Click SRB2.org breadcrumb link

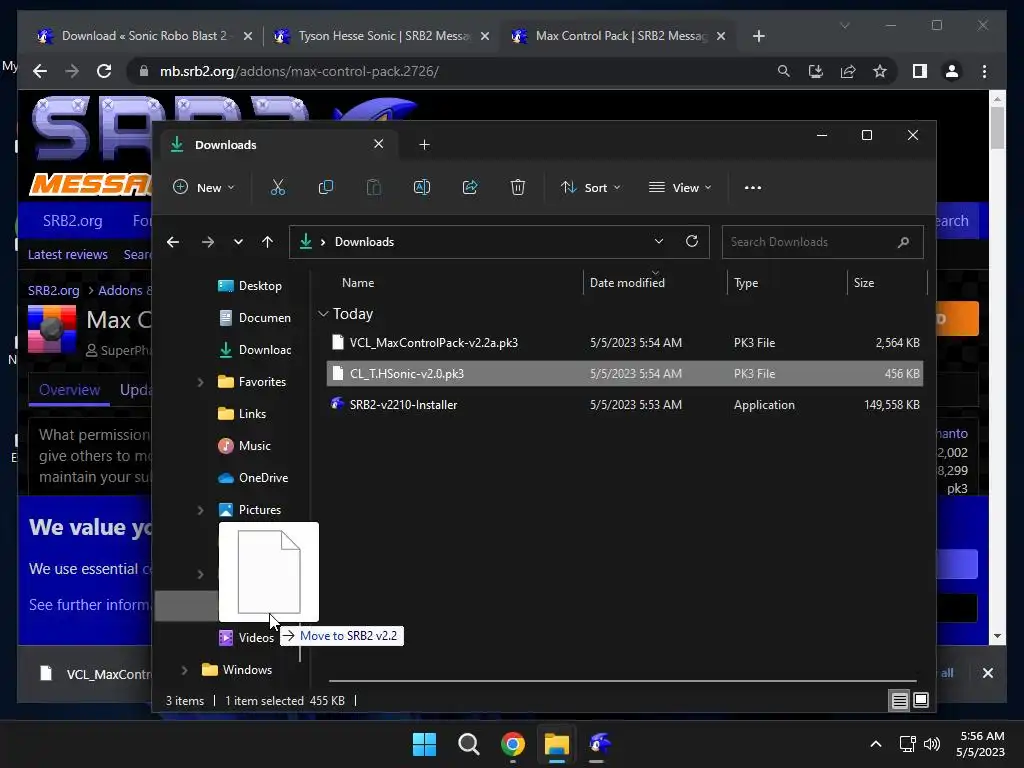click(54, 291)
